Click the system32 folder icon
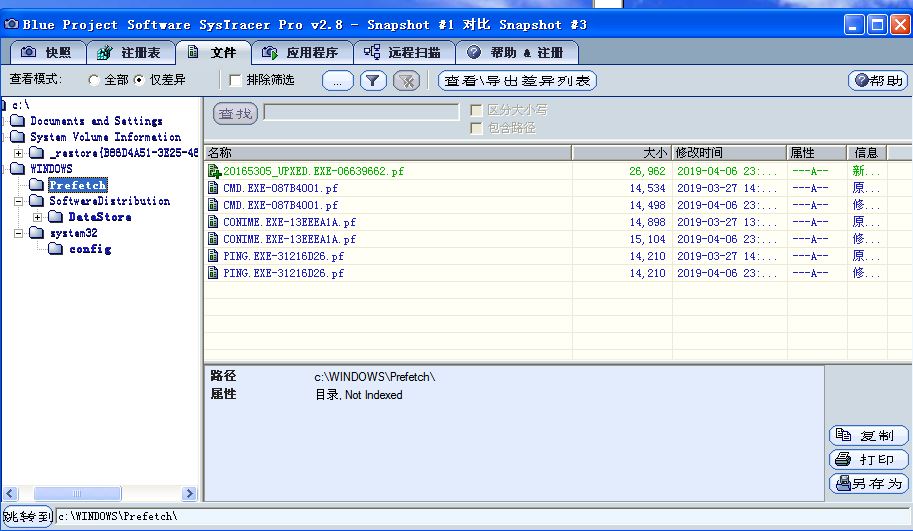Viewport: 913px width, 531px height. 37,233
